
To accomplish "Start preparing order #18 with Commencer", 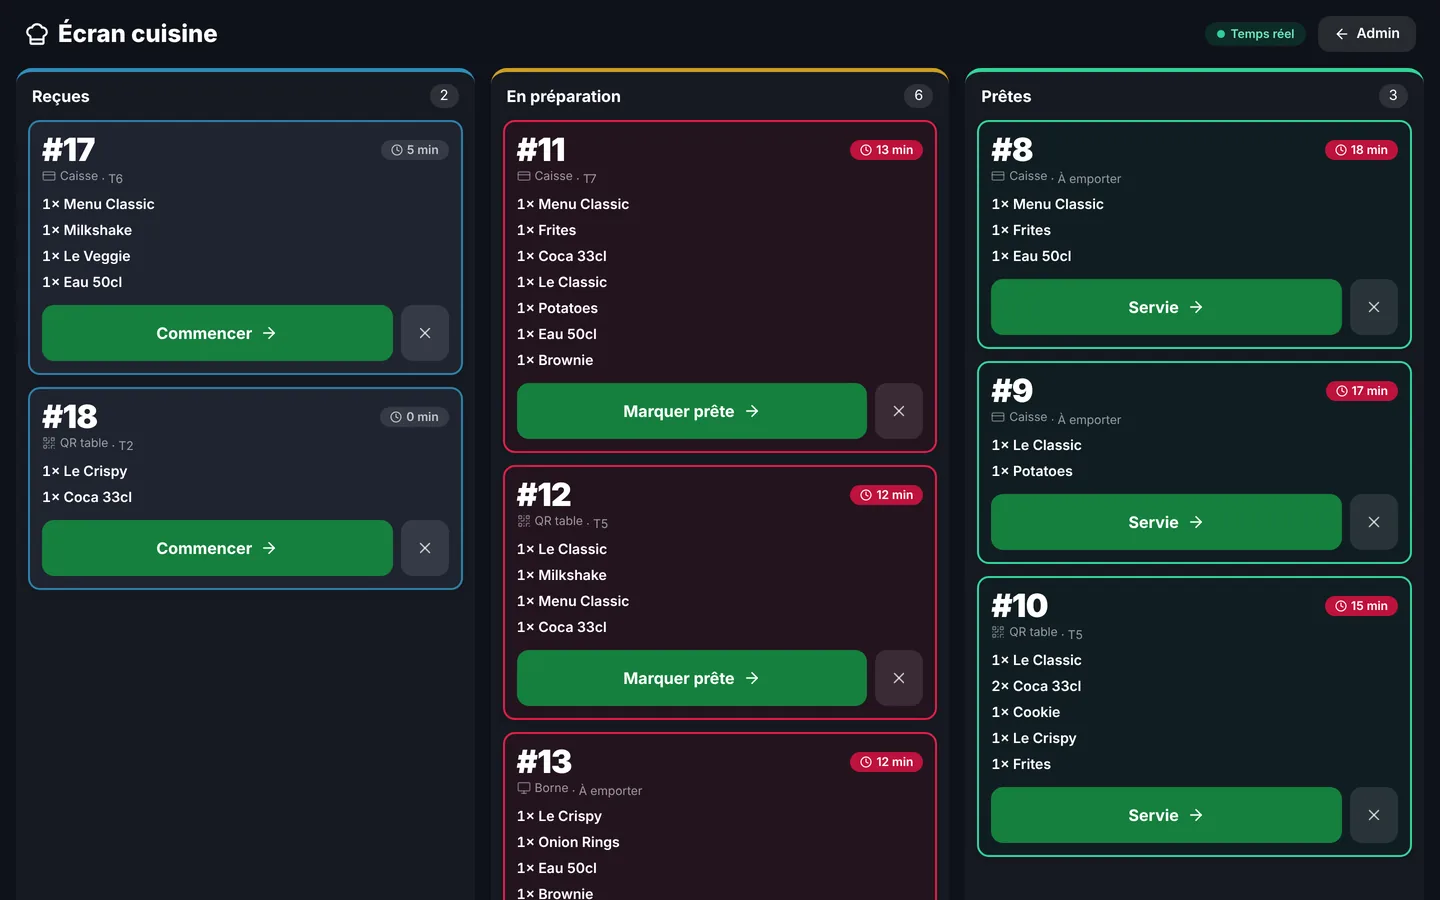I will coord(217,548).
